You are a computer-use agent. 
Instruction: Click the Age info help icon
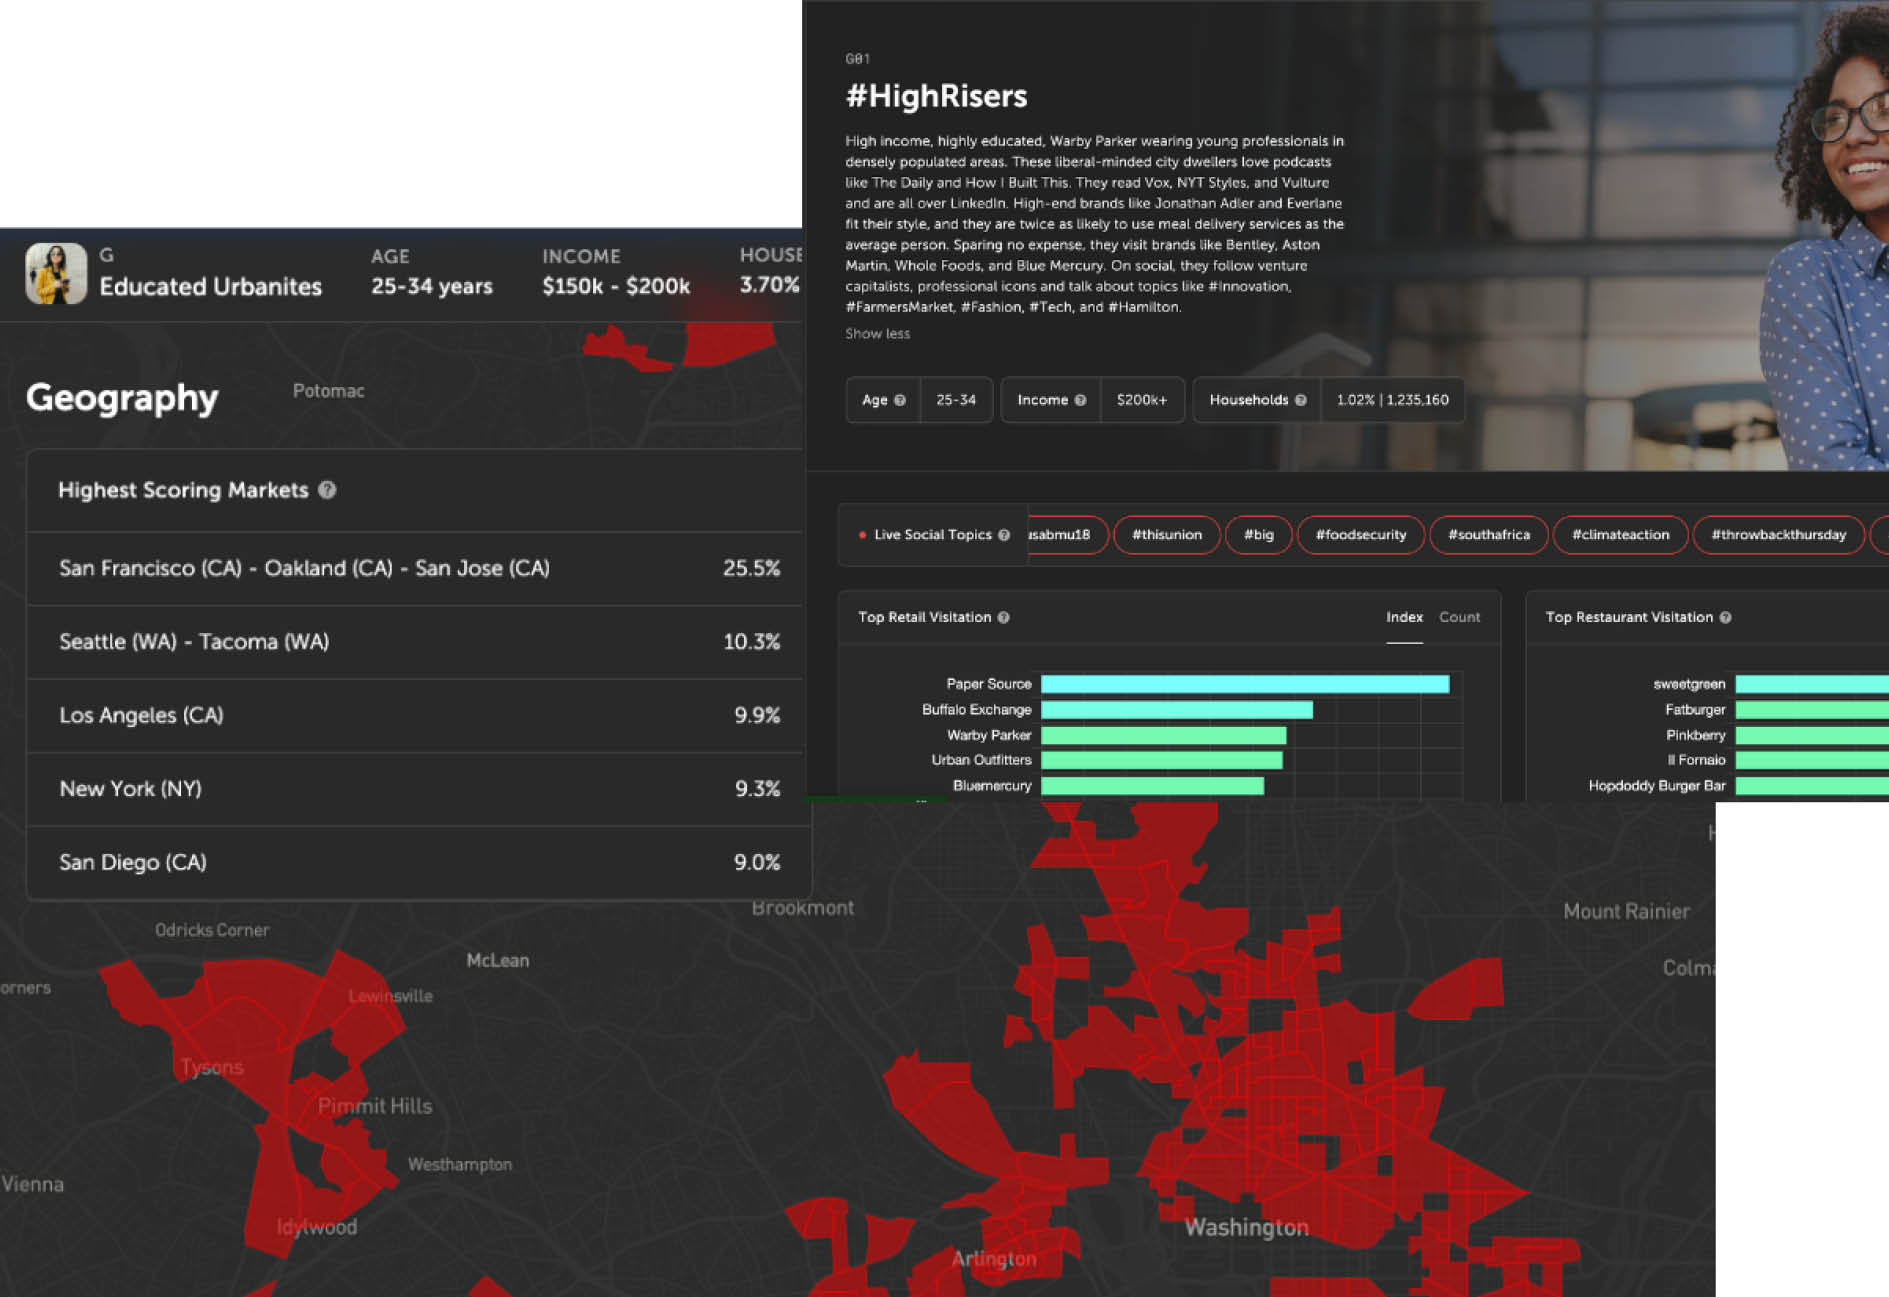tap(900, 400)
